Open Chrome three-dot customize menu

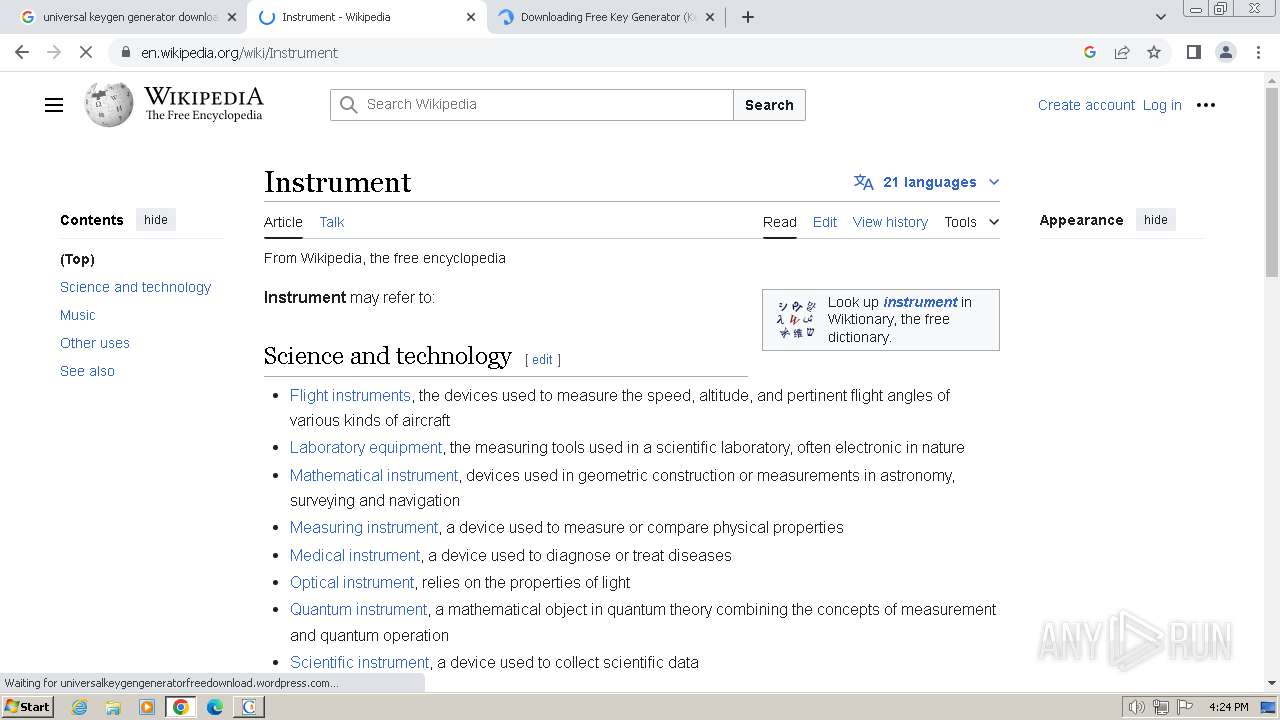(x=1258, y=52)
